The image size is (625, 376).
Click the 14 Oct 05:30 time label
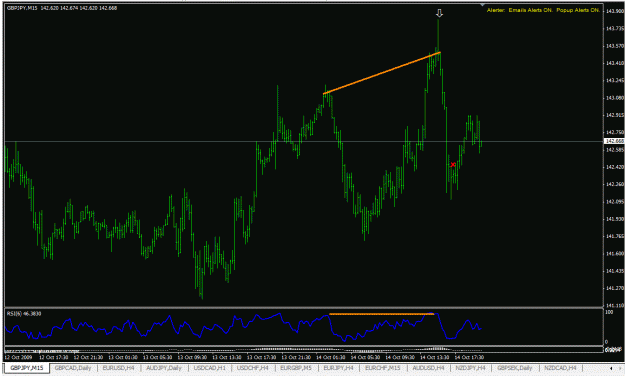[365, 357]
